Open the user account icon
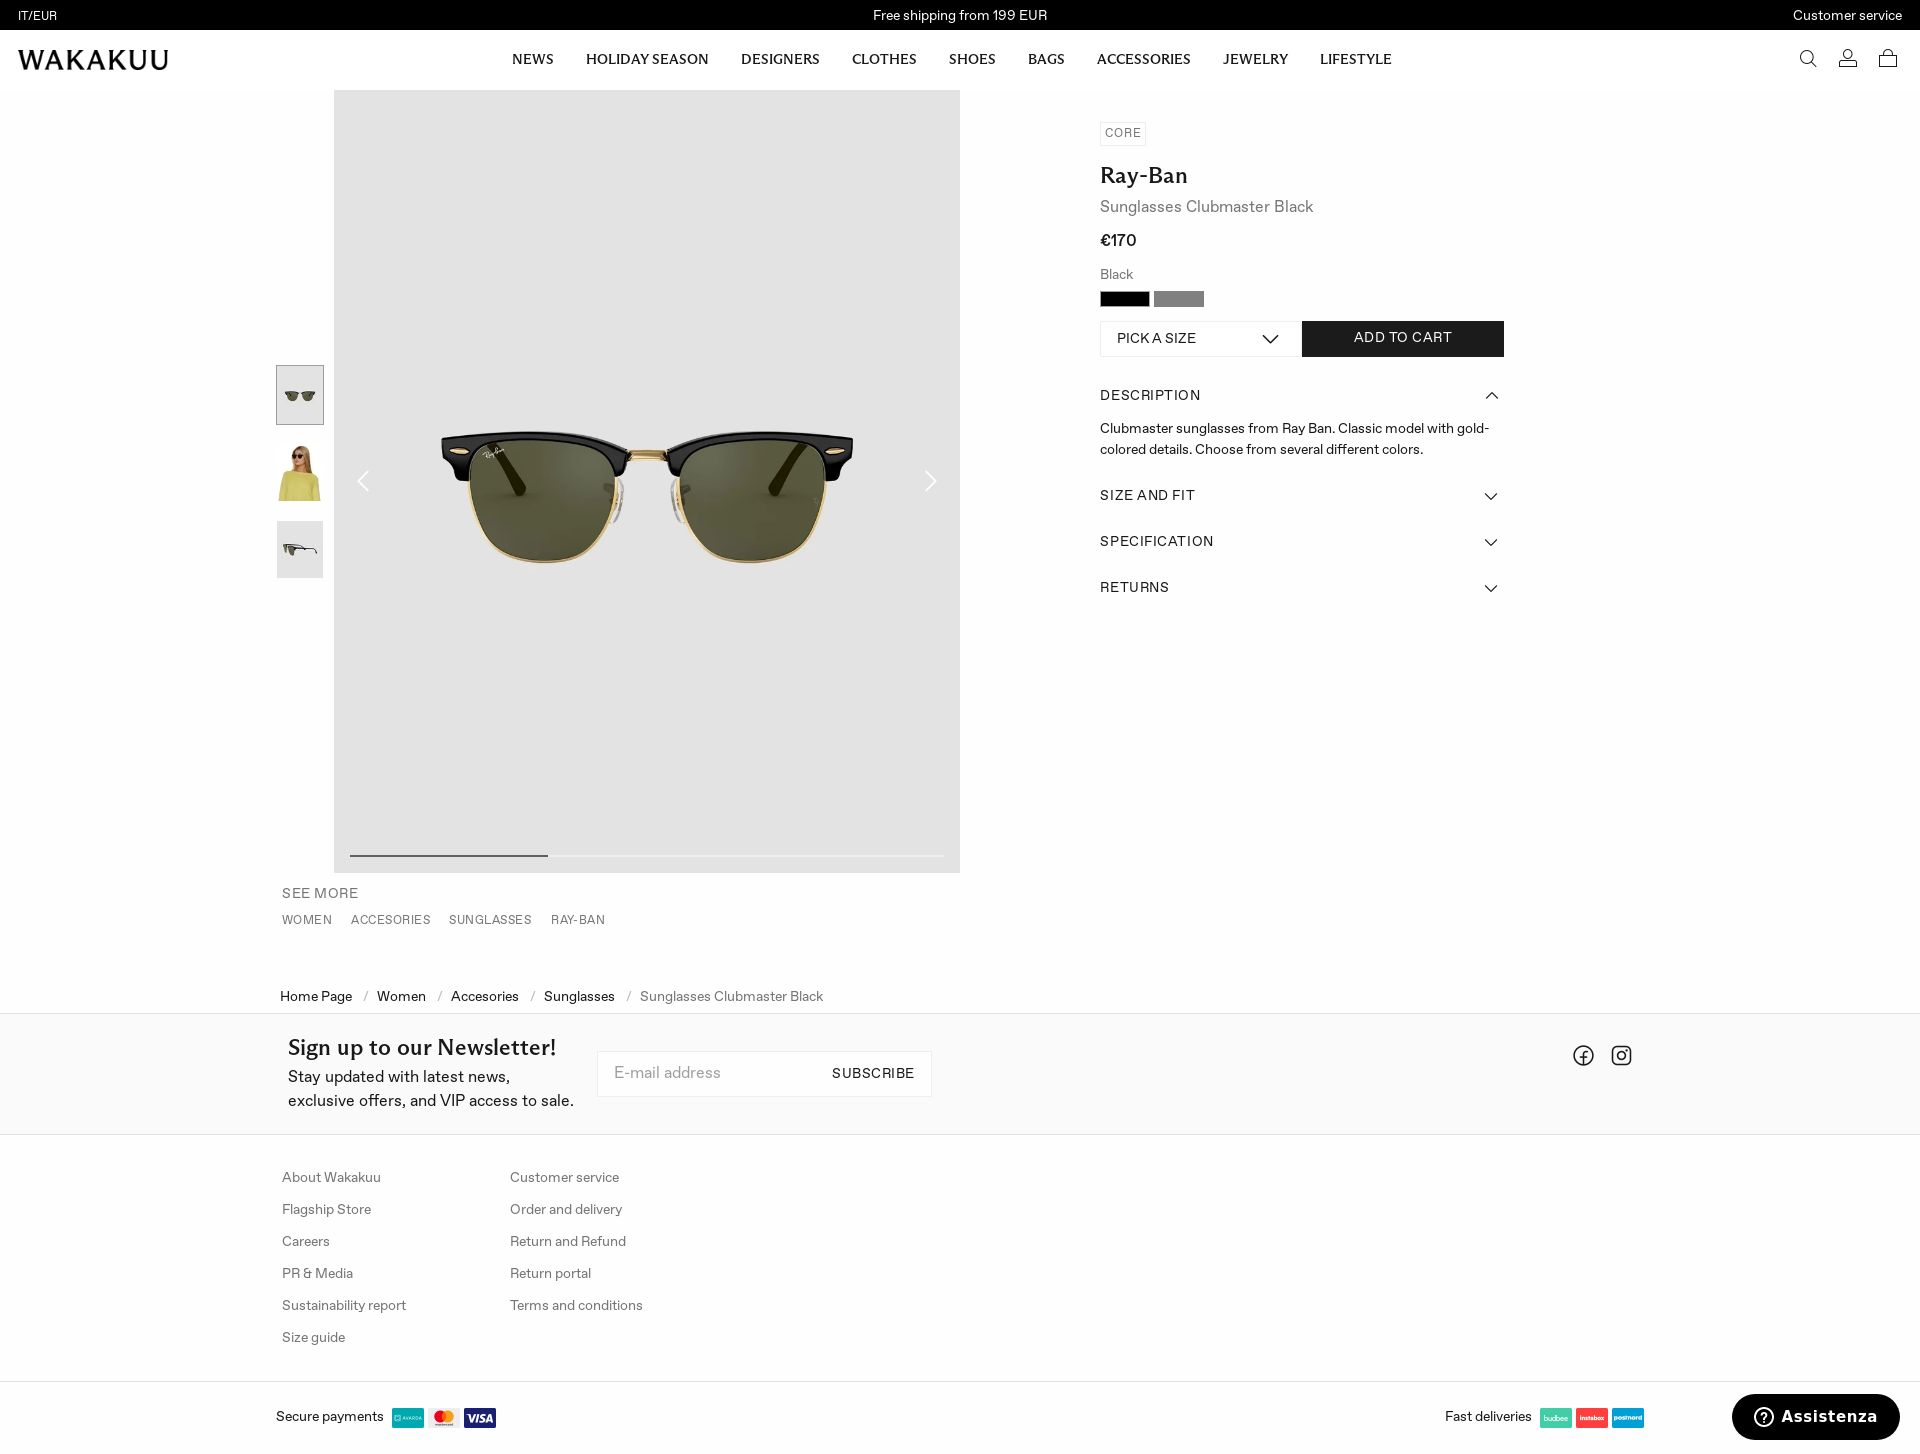The image size is (1920, 1454). point(1847,59)
